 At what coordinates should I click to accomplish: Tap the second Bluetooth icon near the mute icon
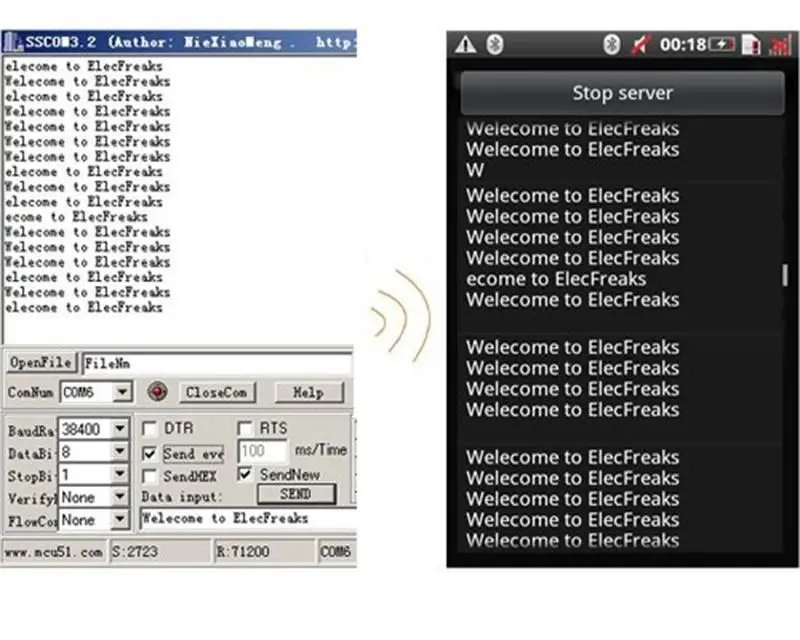611,44
